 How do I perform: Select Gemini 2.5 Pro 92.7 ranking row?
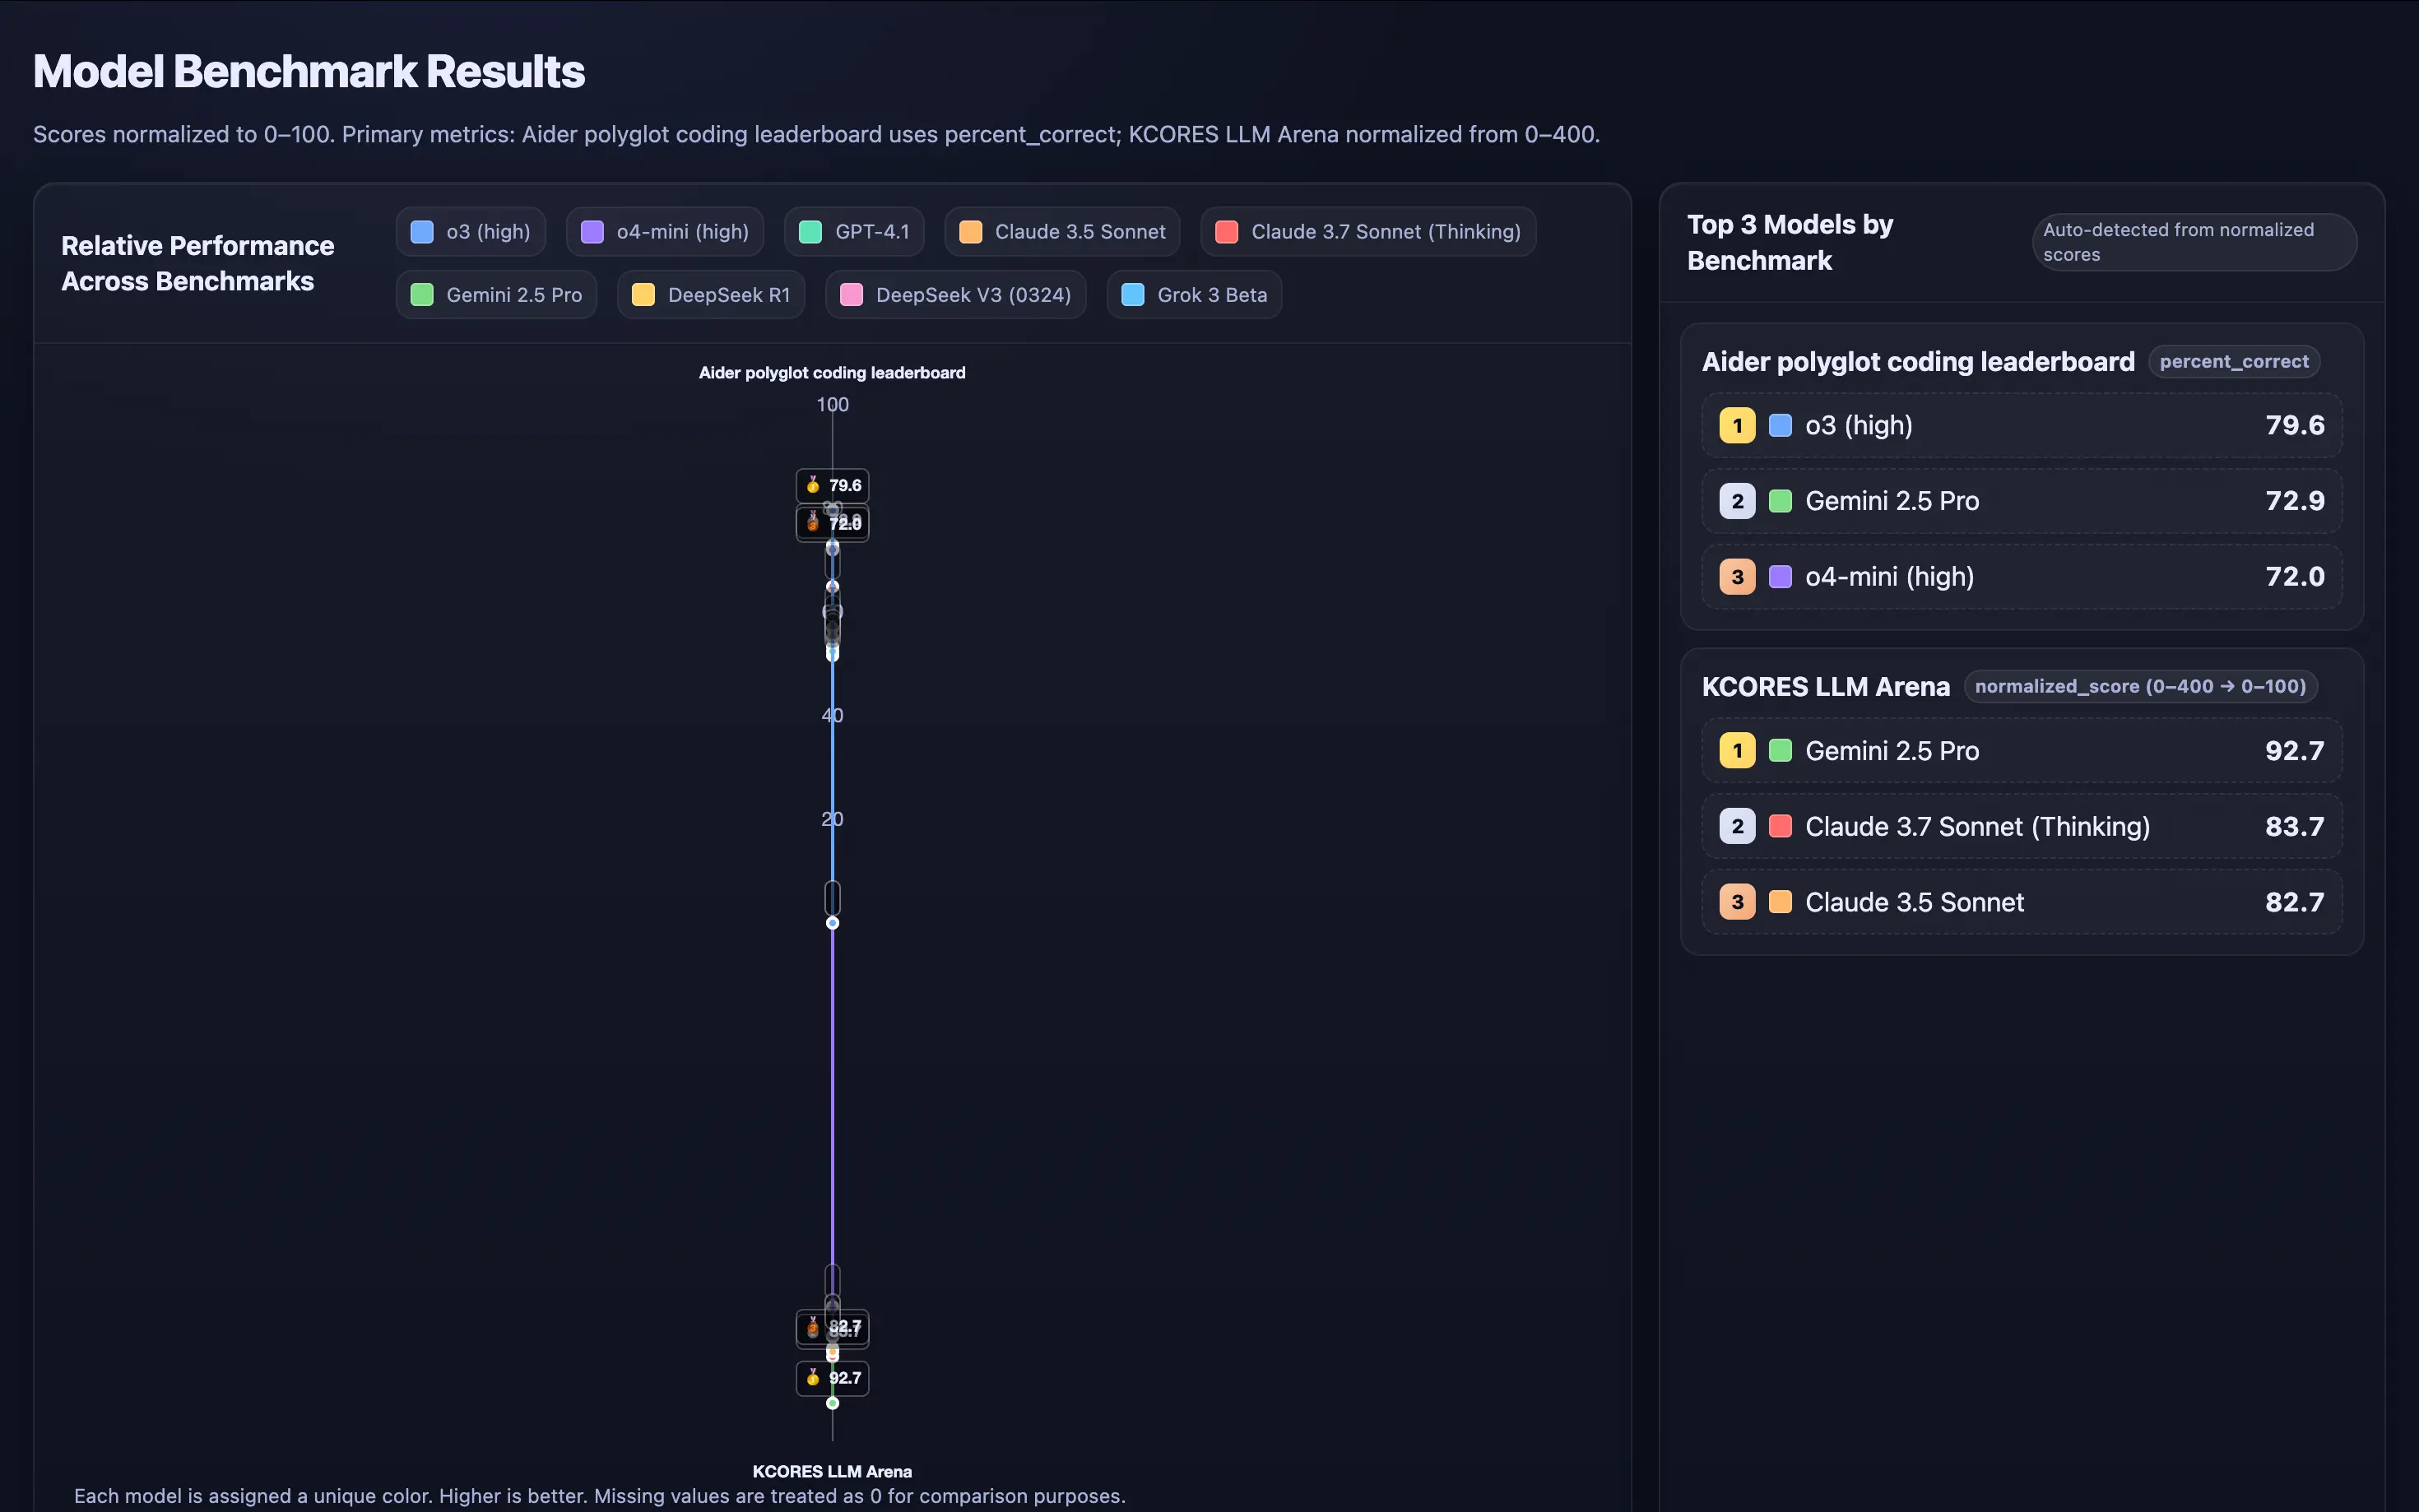pyautogui.click(x=2021, y=751)
